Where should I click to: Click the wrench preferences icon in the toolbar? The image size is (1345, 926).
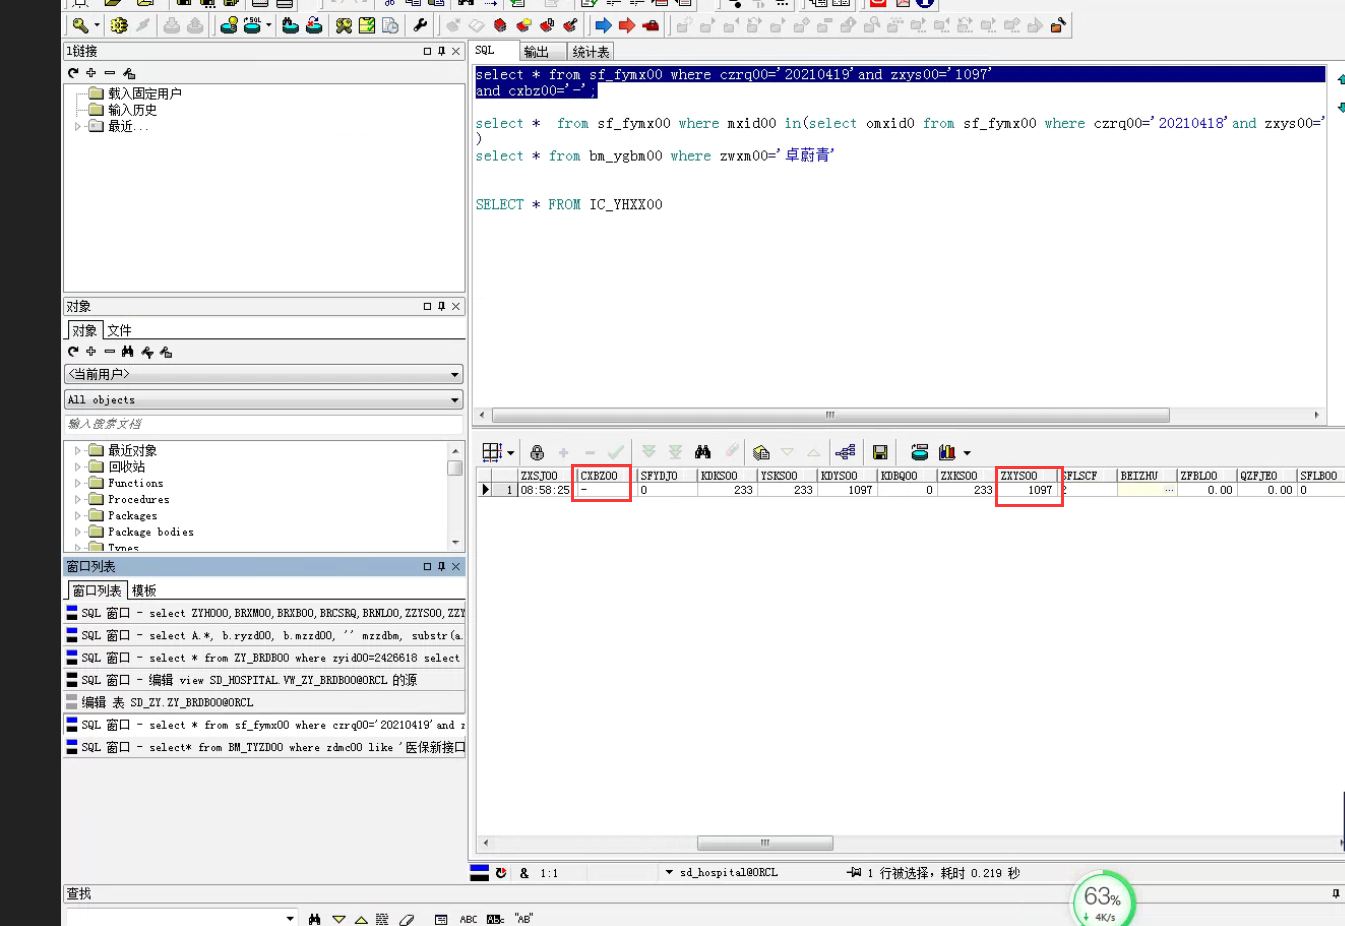pyautogui.click(x=420, y=26)
